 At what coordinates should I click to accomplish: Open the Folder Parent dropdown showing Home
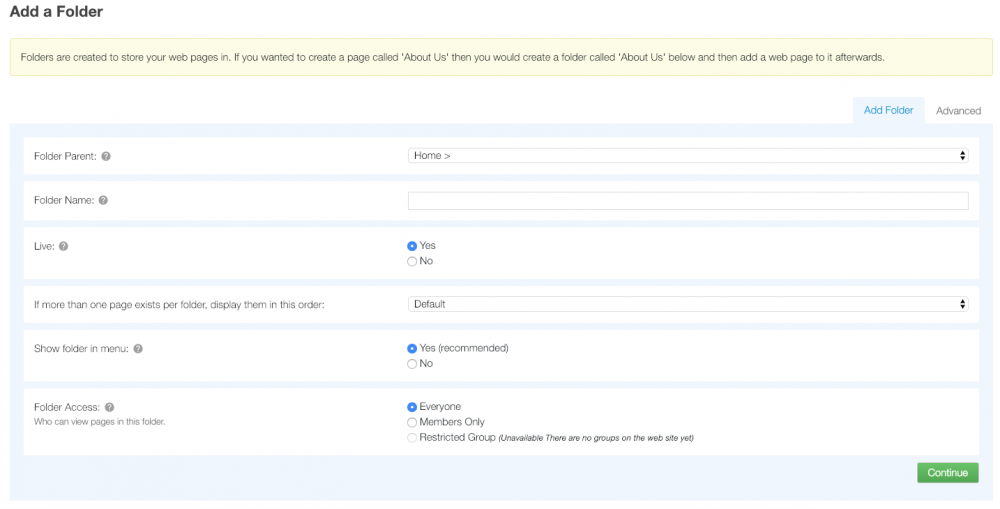[688, 156]
